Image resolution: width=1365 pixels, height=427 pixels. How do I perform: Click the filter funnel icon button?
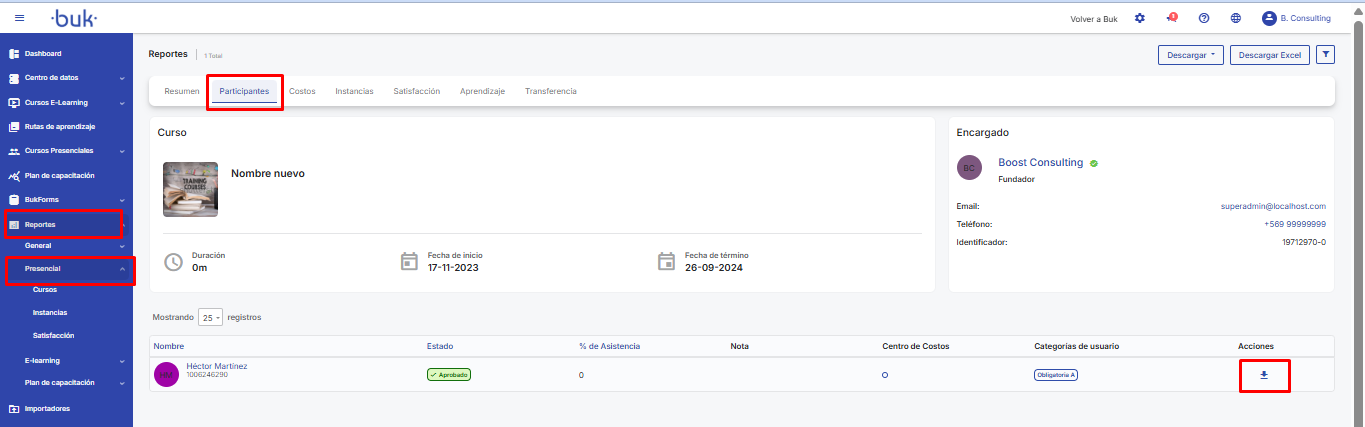1325,55
